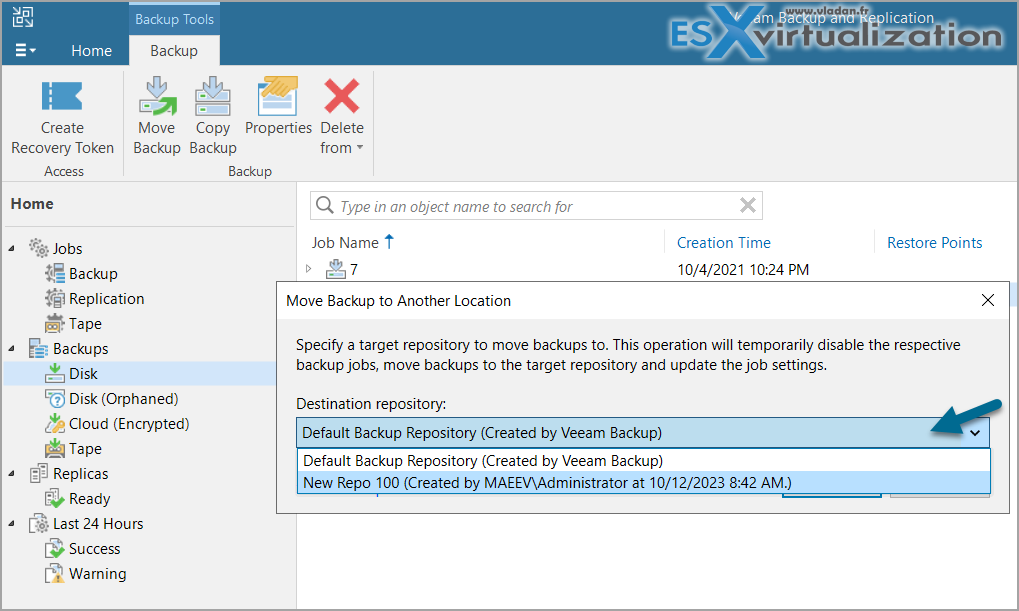Collapse the Backups tree node
Screen dimensions: 1019x611
pyautogui.click(x=12, y=348)
